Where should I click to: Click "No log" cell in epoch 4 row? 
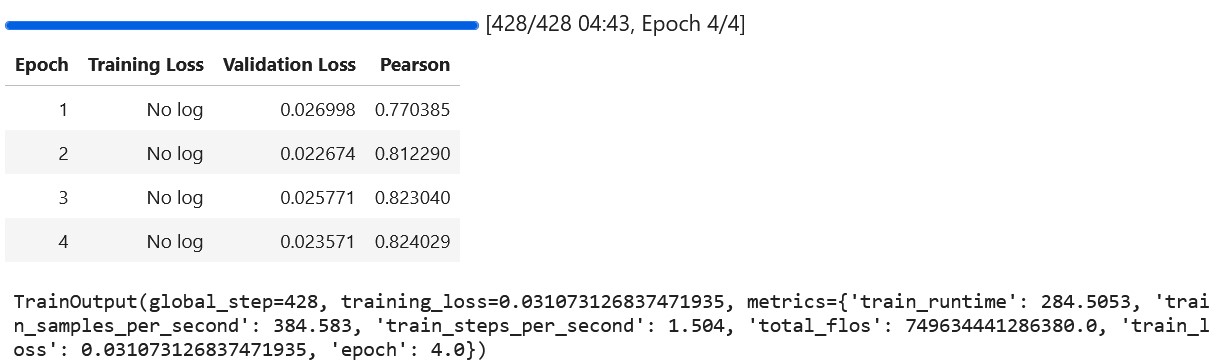click(175, 242)
